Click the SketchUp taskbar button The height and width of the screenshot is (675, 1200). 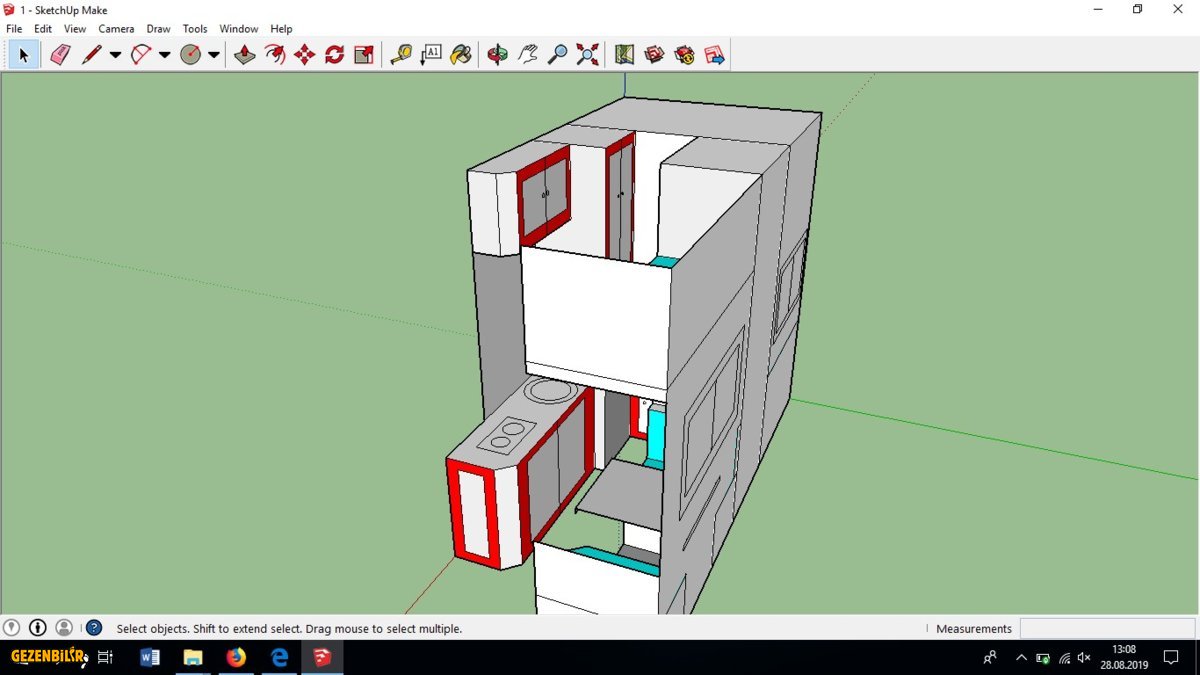322,657
